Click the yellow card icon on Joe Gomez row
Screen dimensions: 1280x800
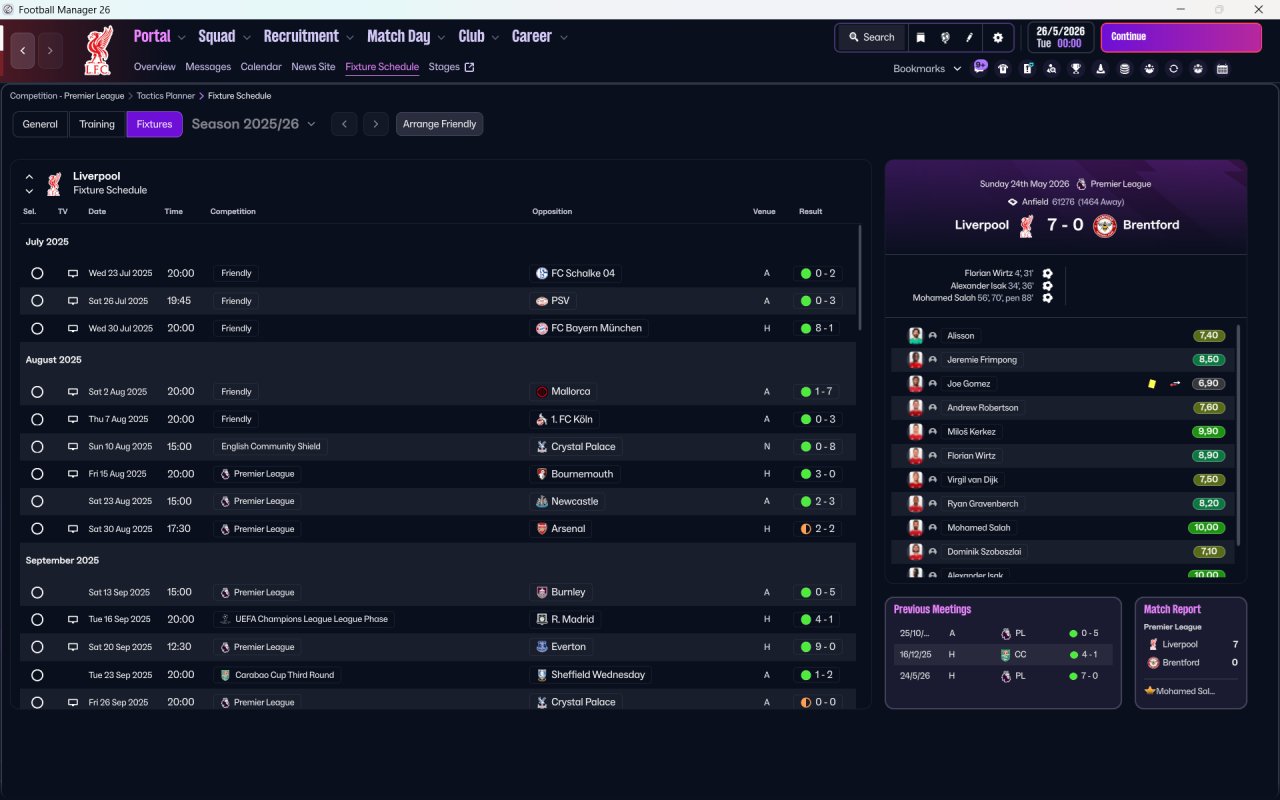coord(1152,383)
